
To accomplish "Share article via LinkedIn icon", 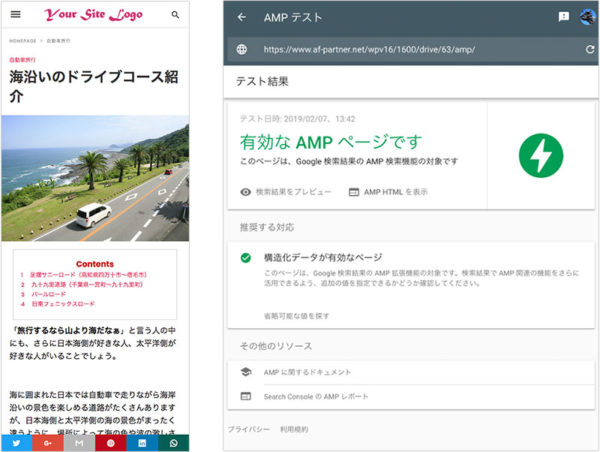I will point(142,443).
